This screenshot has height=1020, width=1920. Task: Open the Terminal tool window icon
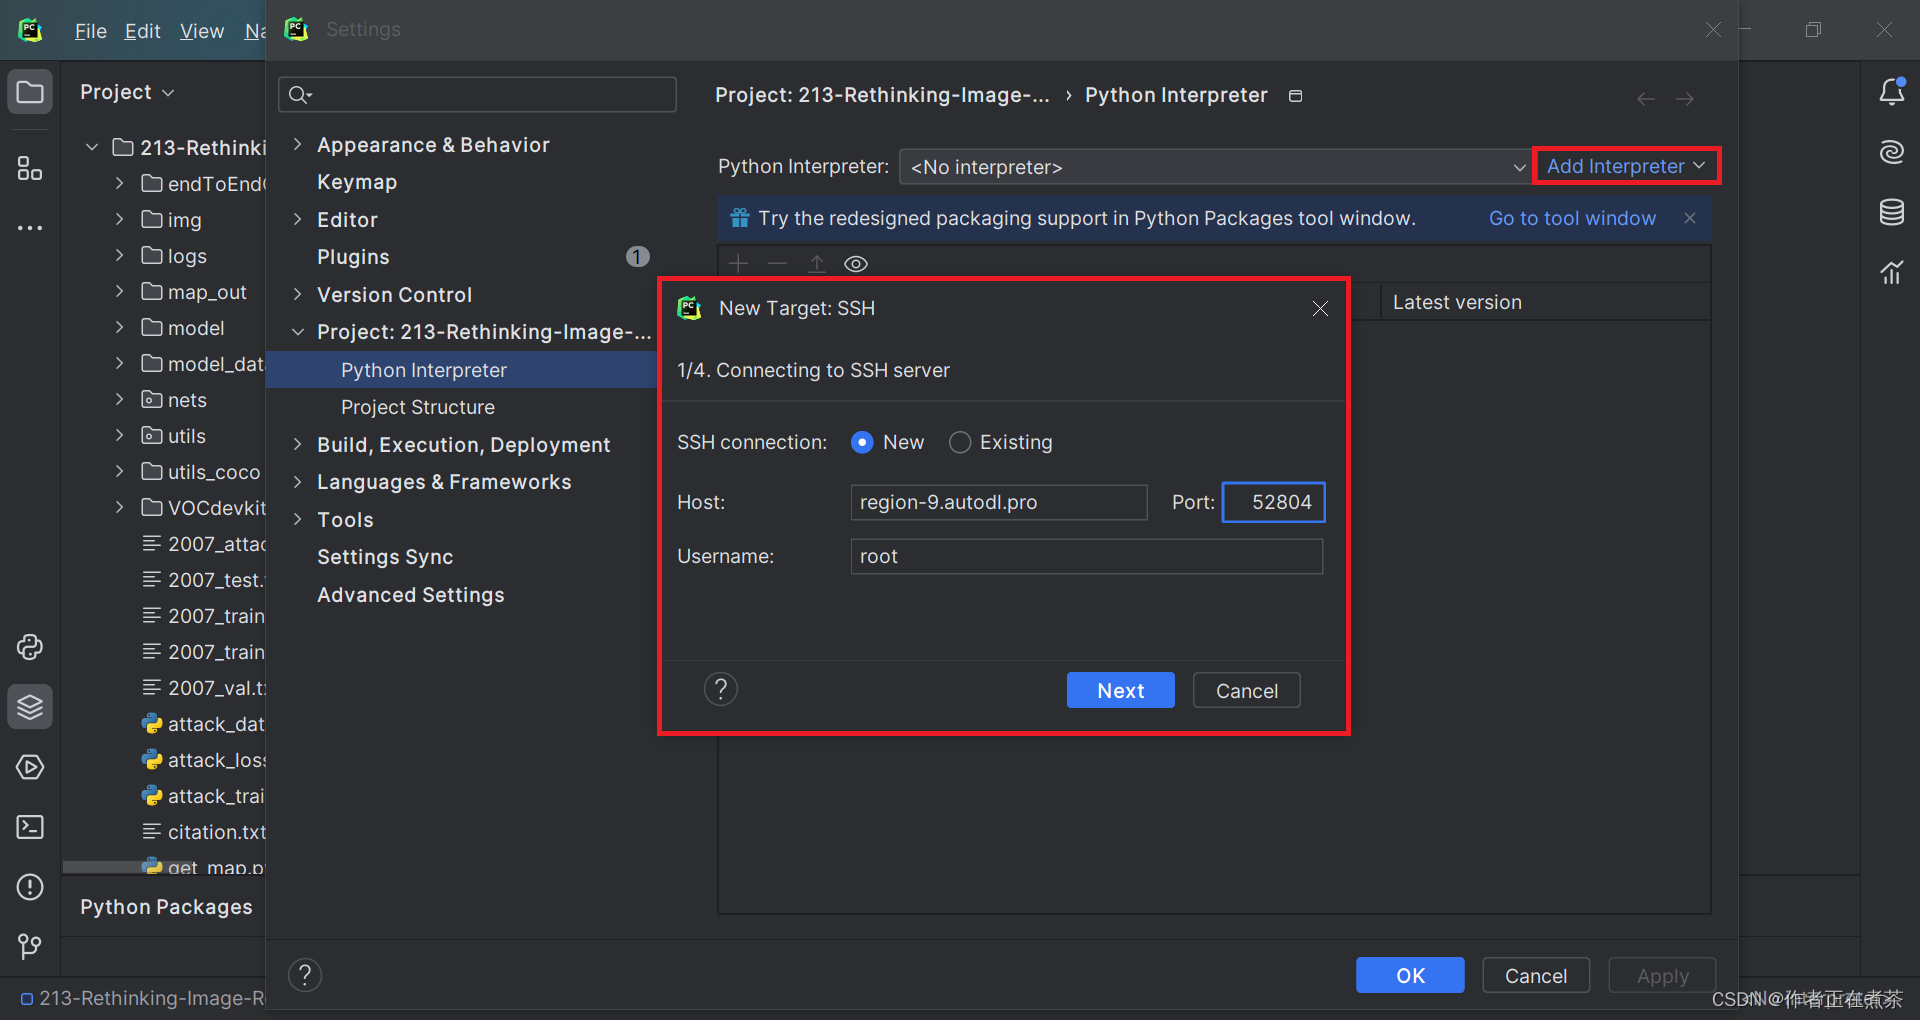click(29, 827)
